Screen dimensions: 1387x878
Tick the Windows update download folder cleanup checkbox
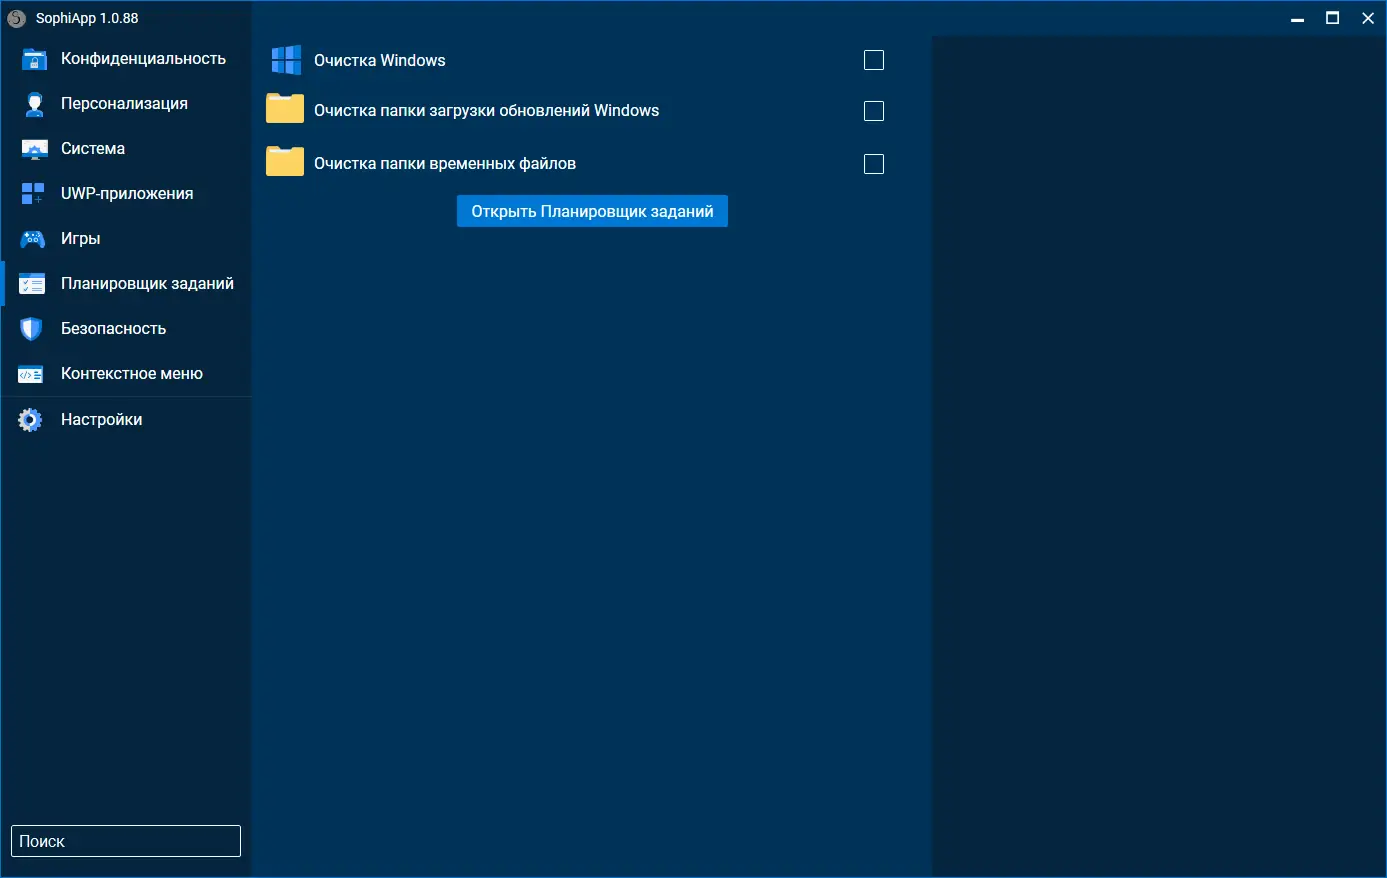[874, 111]
